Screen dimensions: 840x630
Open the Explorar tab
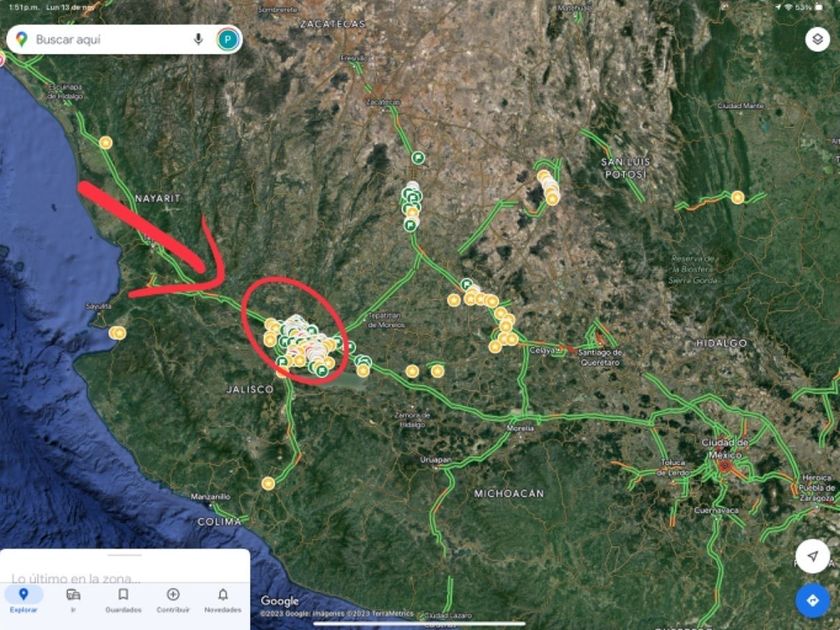point(24,599)
